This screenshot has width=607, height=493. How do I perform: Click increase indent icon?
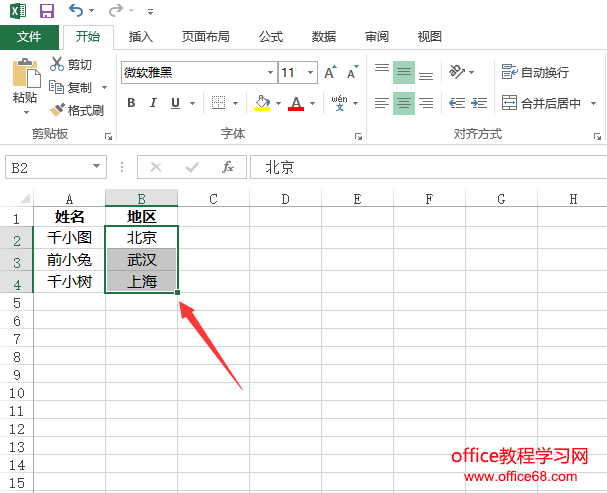point(479,103)
